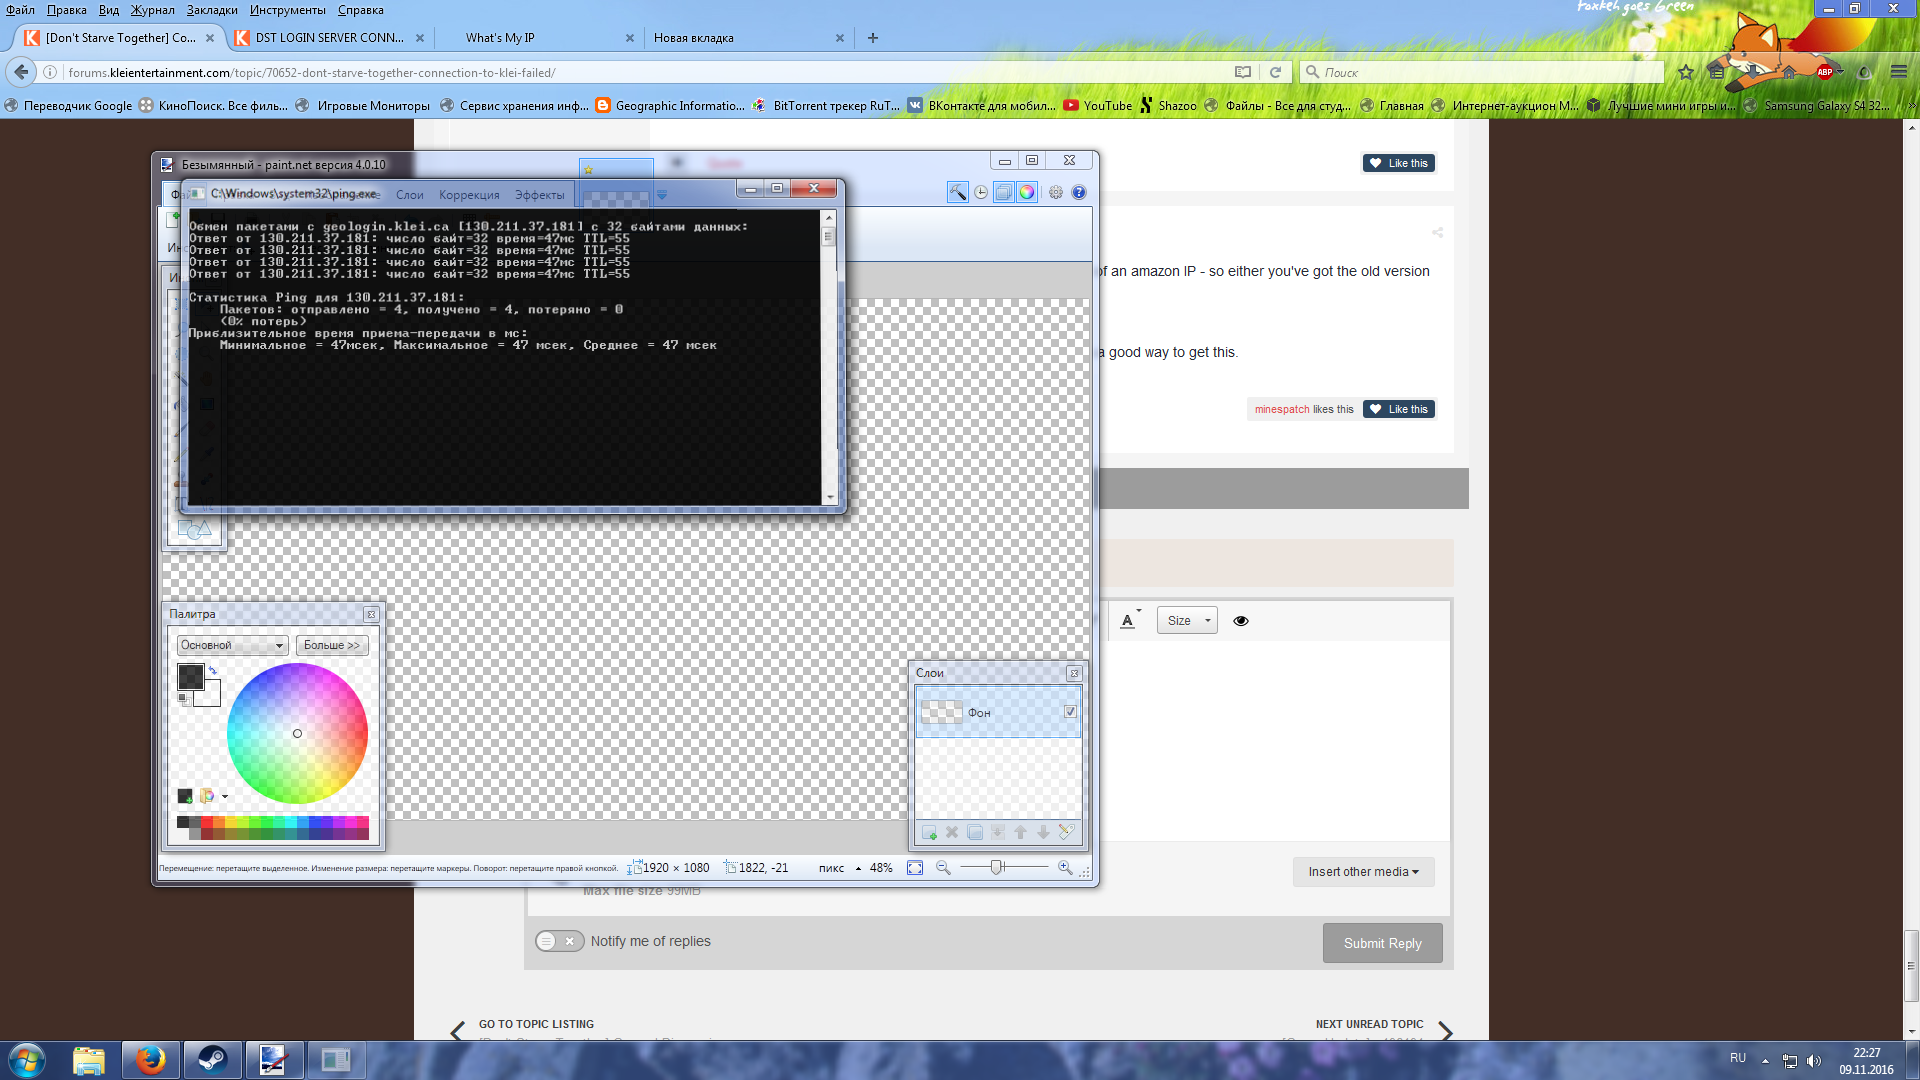The width and height of the screenshot is (1920, 1080).
Task: Switch to the What's My IP tab
Action: click(500, 38)
